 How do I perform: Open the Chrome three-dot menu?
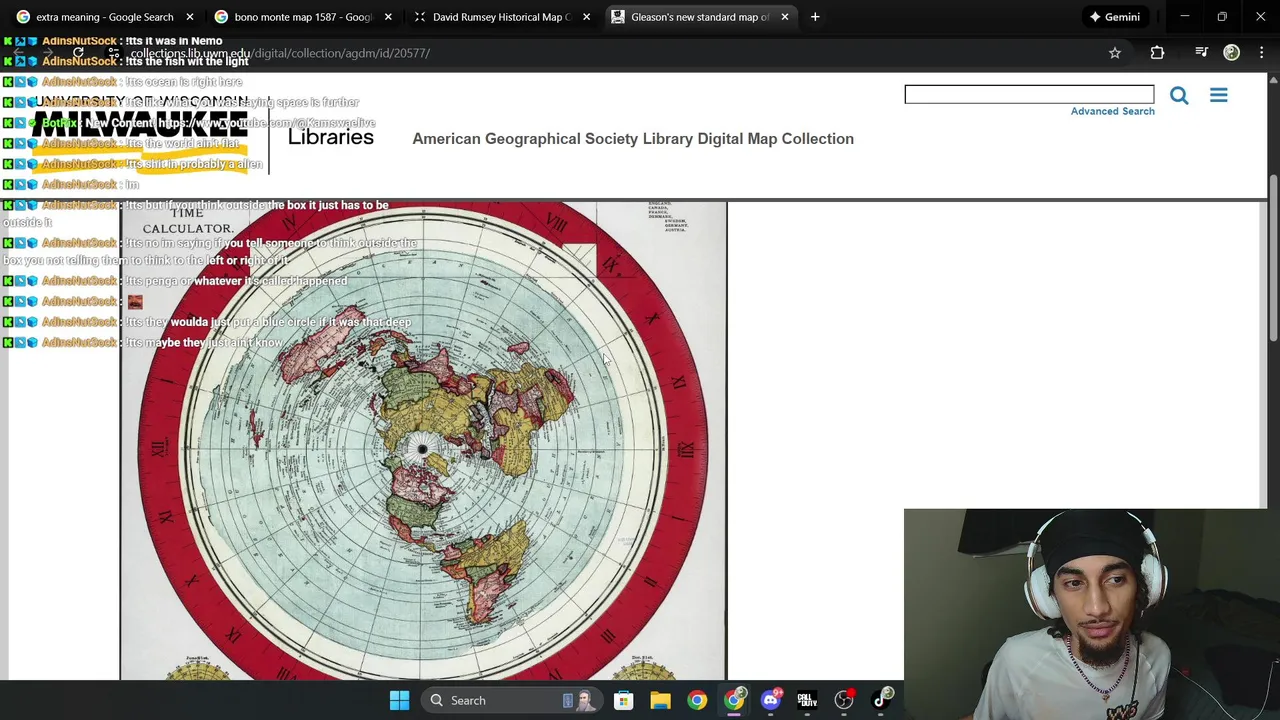tap(1261, 53)
